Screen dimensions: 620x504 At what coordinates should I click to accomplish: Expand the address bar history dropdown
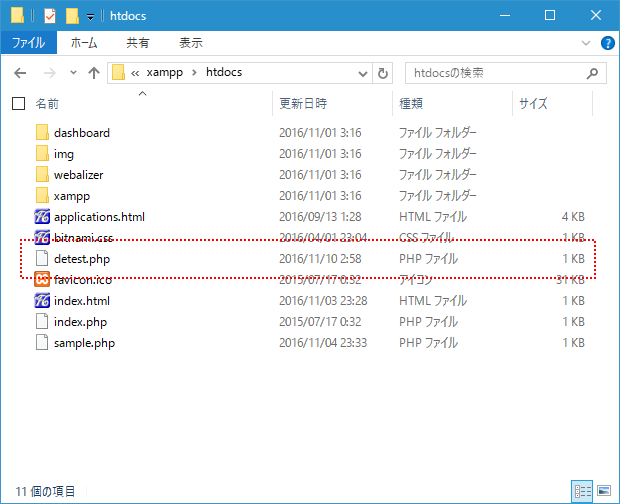363,74
